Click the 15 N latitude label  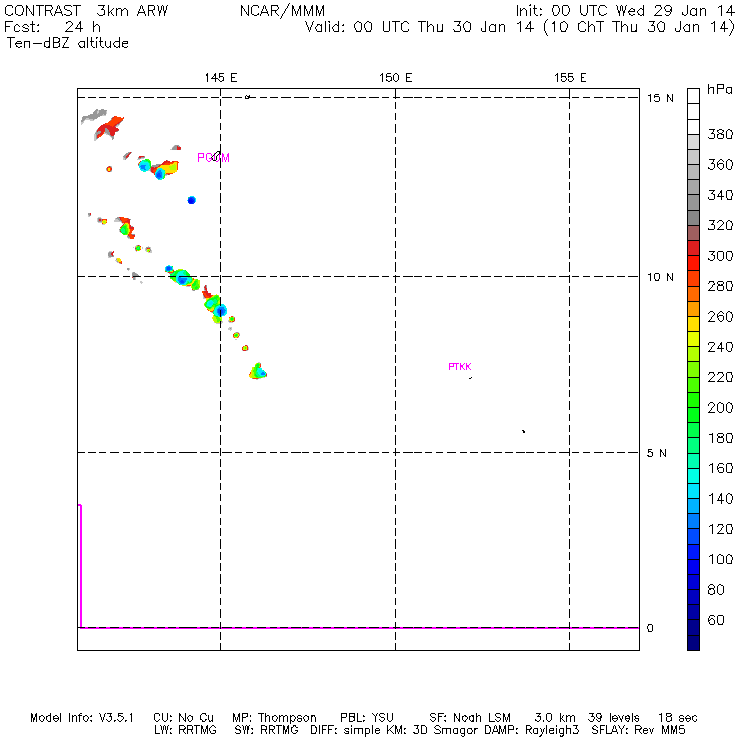pos(660,98)
